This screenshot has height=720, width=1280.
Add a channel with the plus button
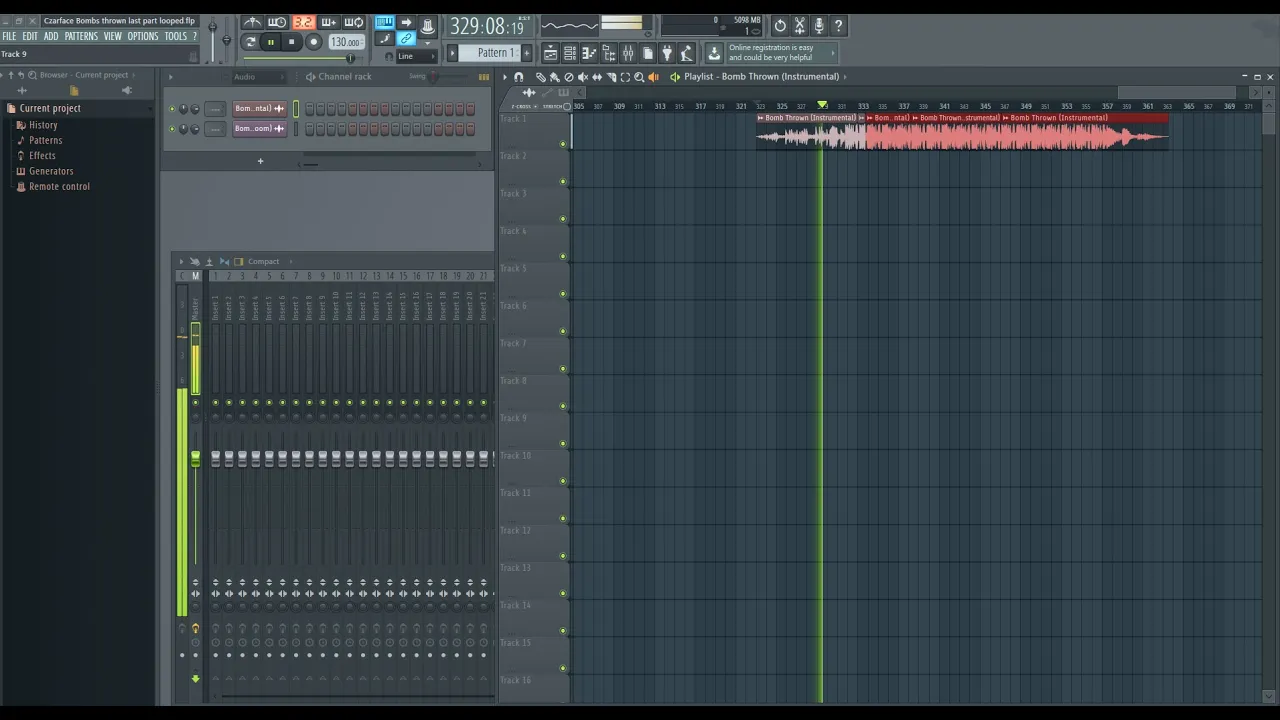click(260, 161)
